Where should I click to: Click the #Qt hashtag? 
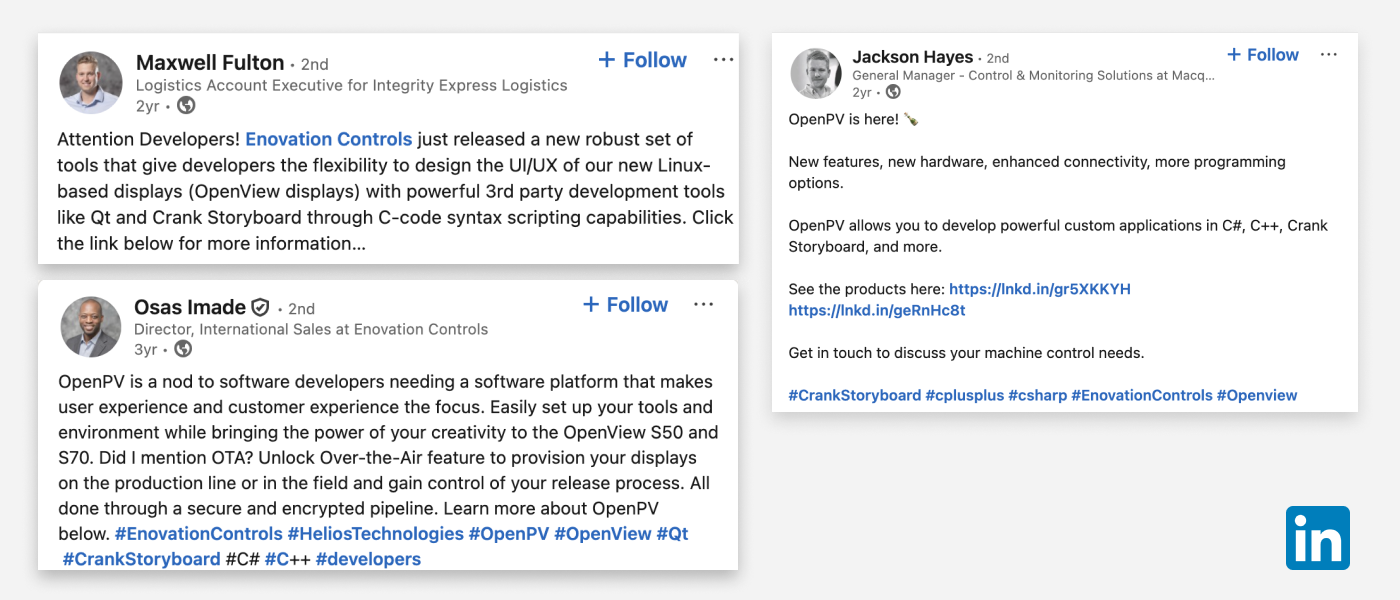tap(672, 534)
